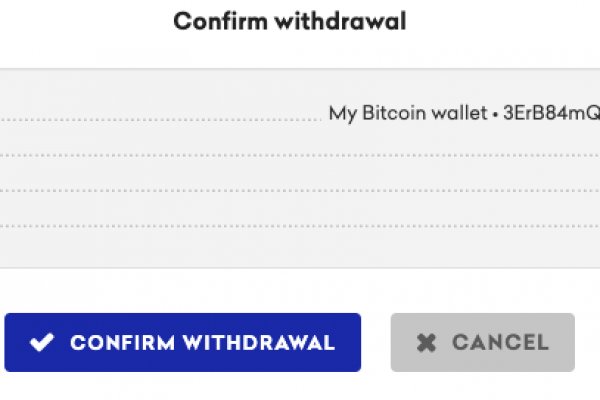Click the word "Bitcoin" in the wallet row
Image resolution: width=600 pixels, height=400 pixels.
(x=385, y=114)
